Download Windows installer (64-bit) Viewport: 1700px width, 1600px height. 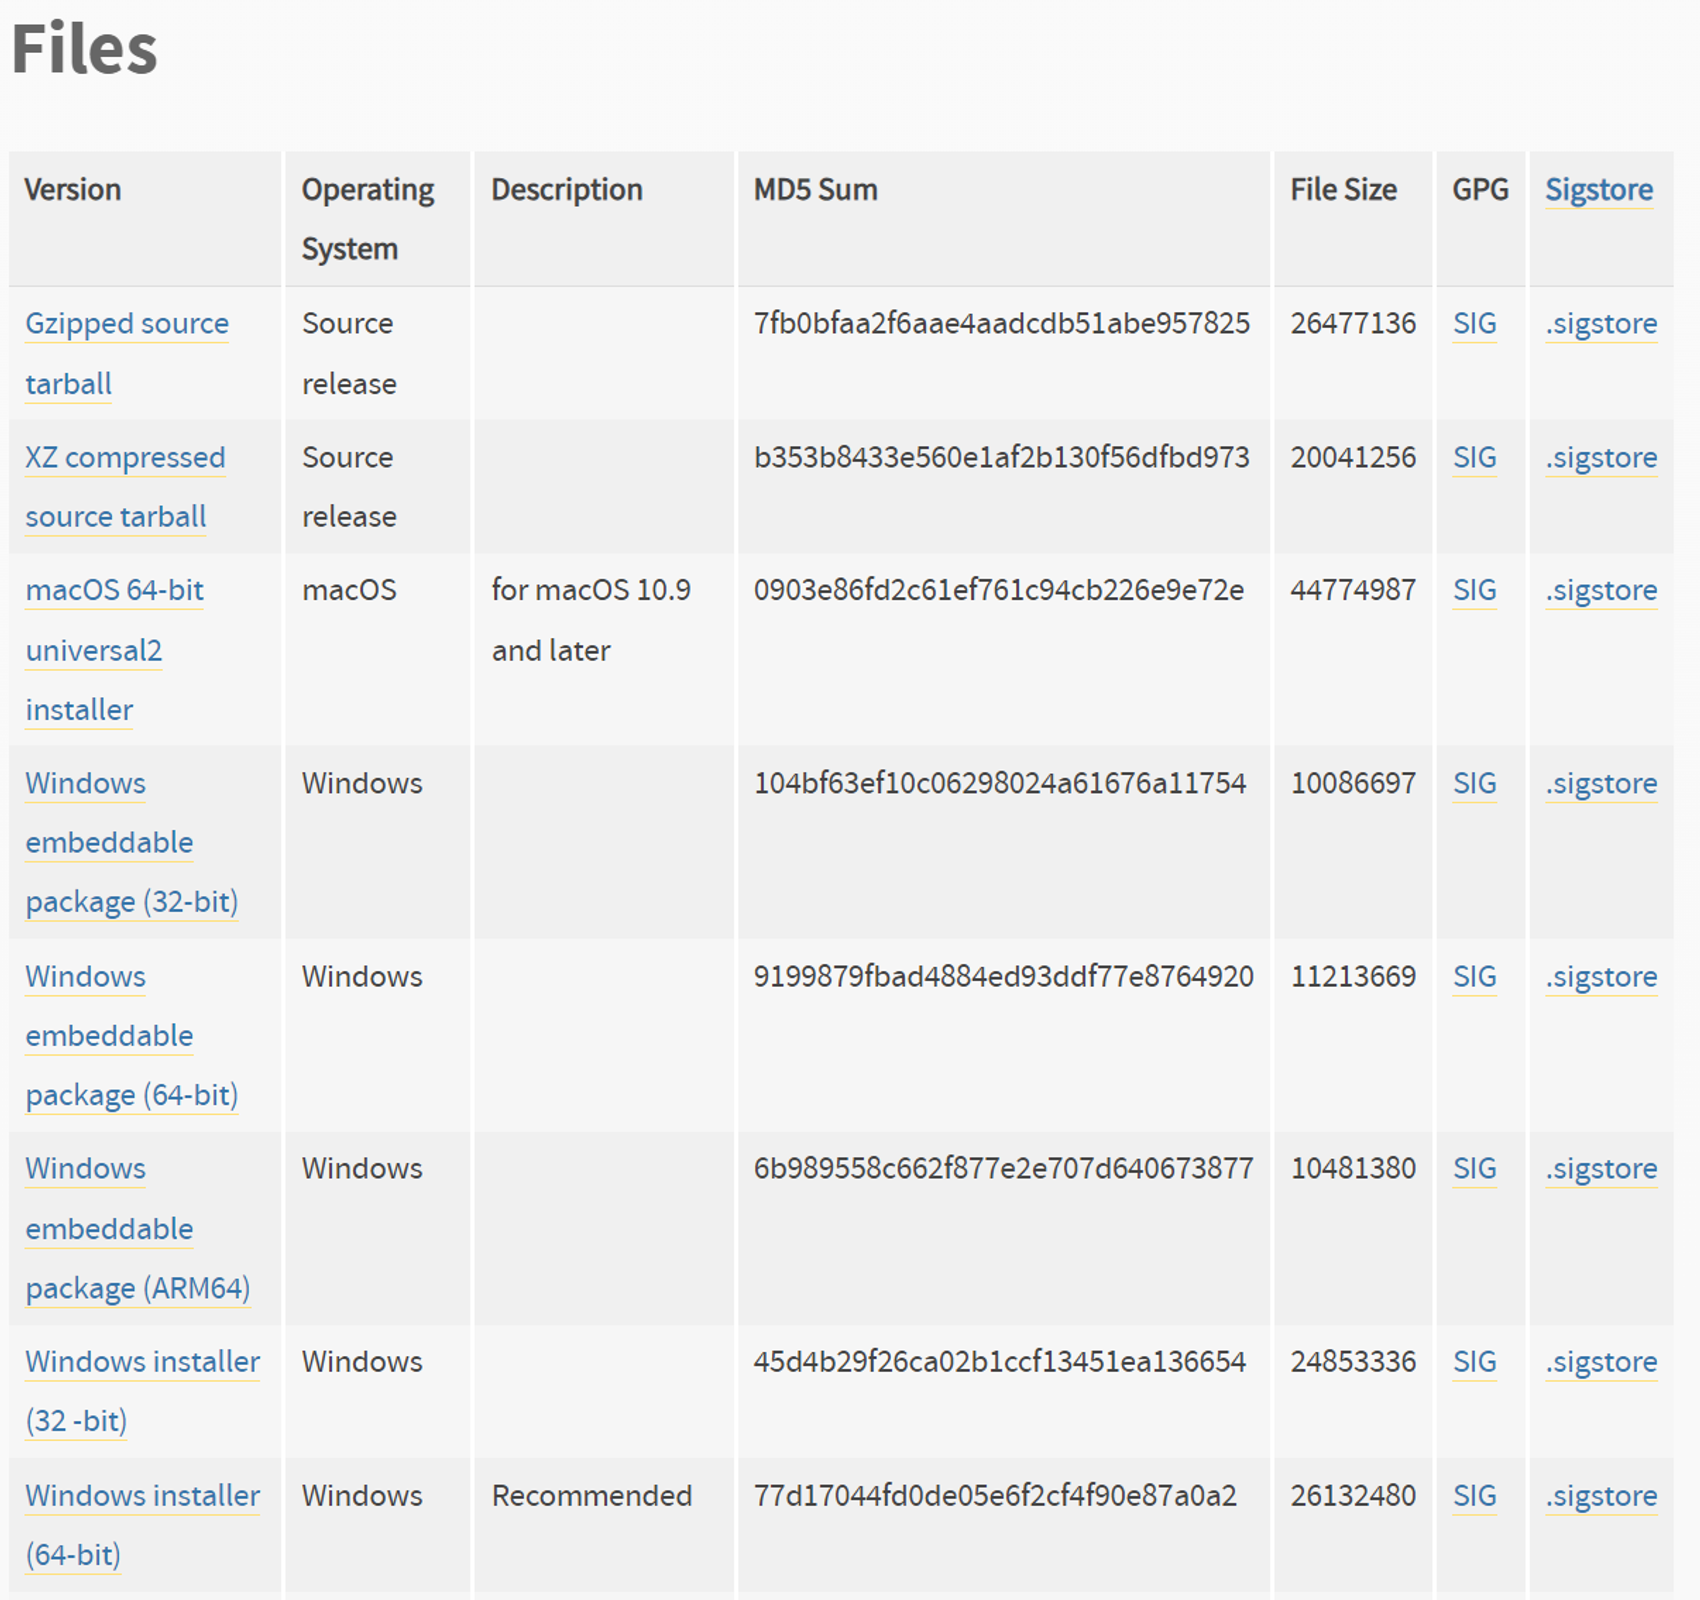coord(142,1525)
